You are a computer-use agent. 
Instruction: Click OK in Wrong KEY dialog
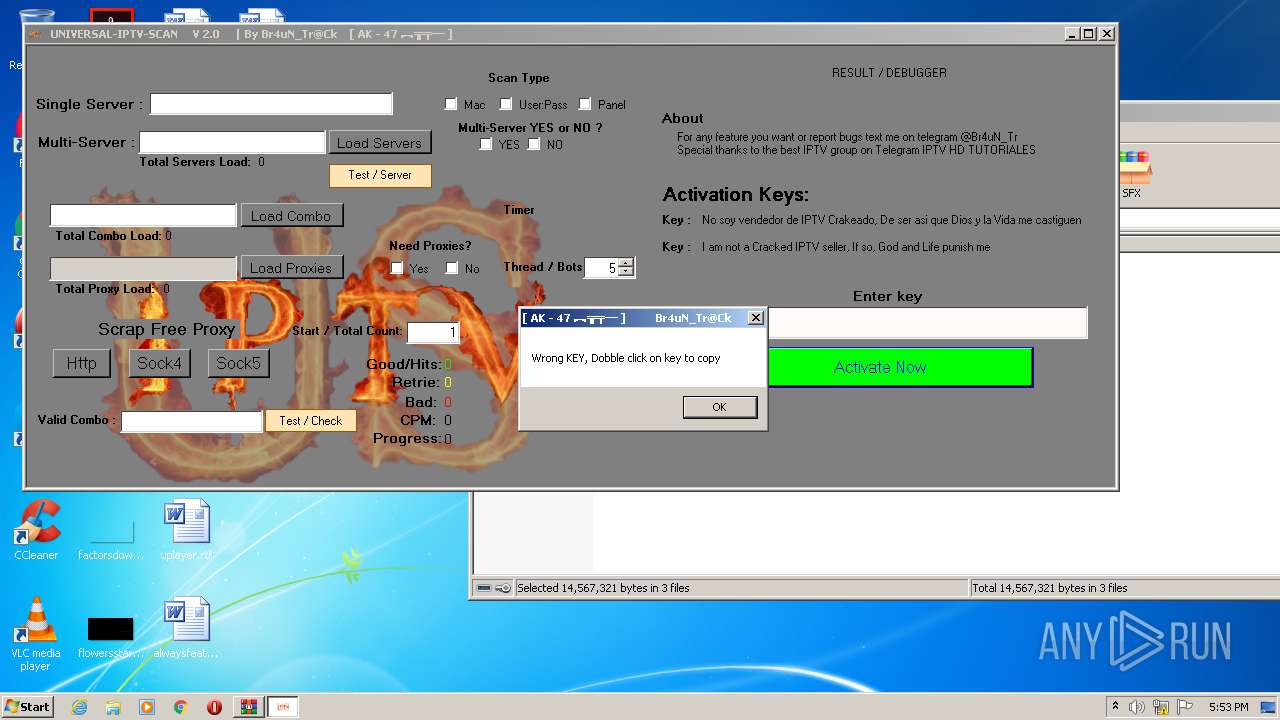720,407
